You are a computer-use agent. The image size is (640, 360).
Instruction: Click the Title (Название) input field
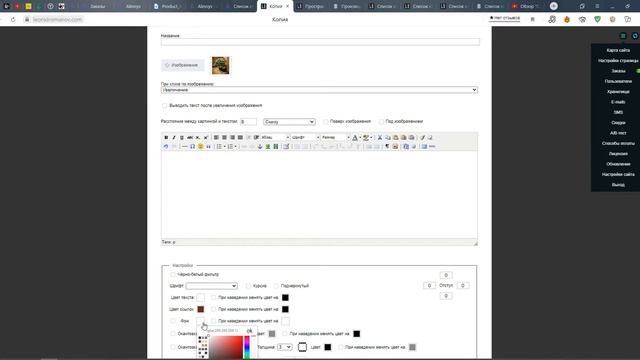(320, 42)
